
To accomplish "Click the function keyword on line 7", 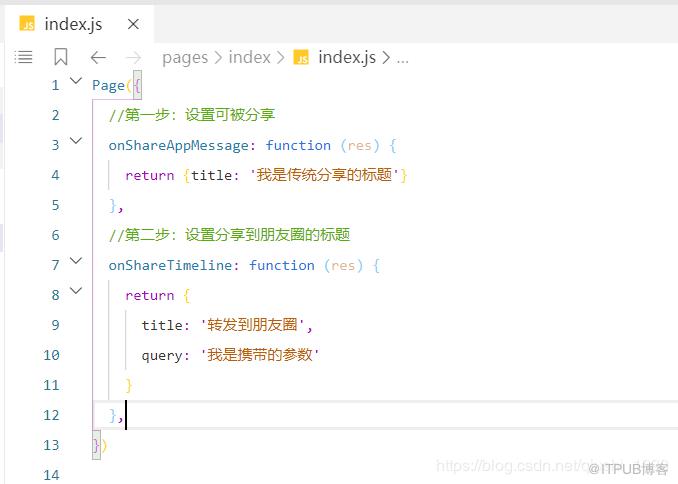I will (x=281, y=265).
